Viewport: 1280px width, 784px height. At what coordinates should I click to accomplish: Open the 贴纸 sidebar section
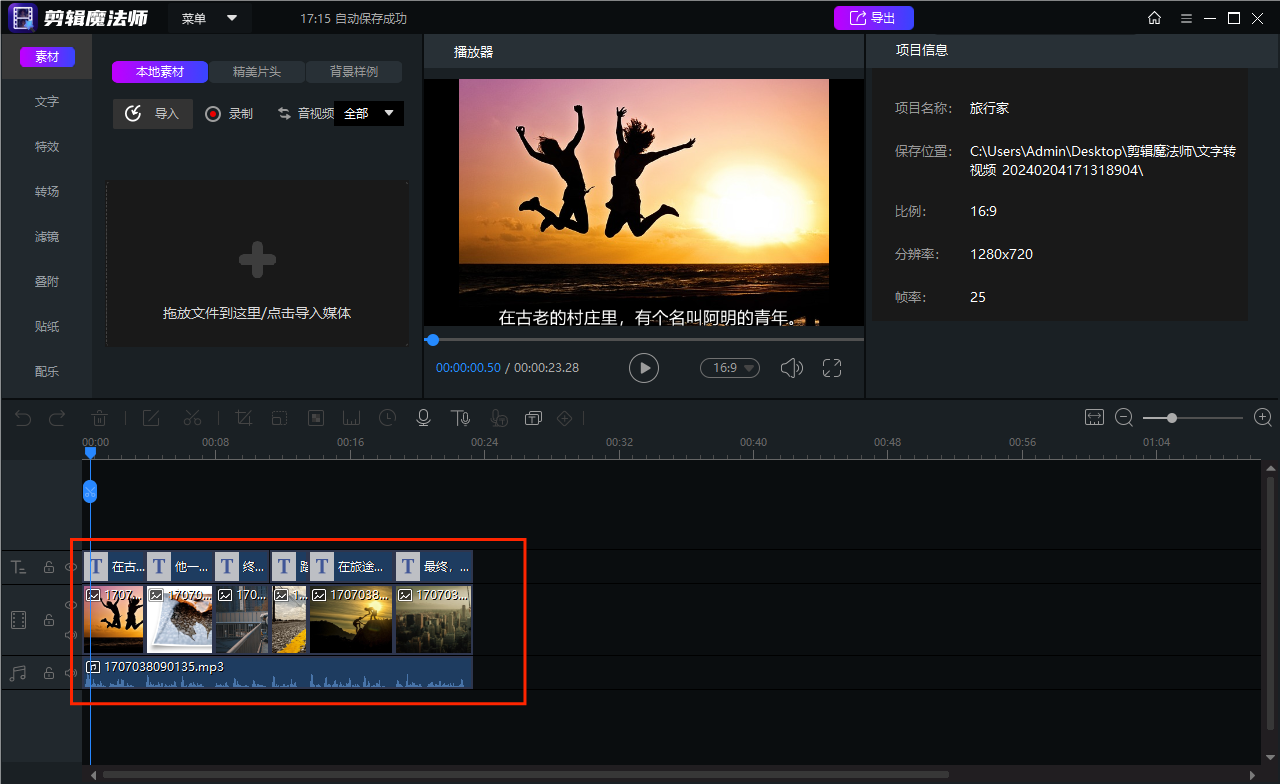[47, 326]
